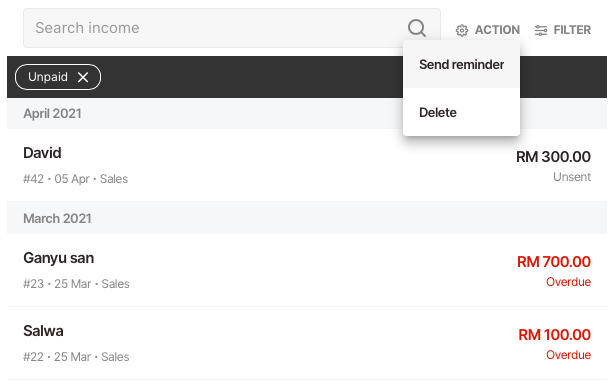The width and height of the screenshot is (615, 388).
Task: Click the sliders icon beside FILTER
Action: [541, 30]
